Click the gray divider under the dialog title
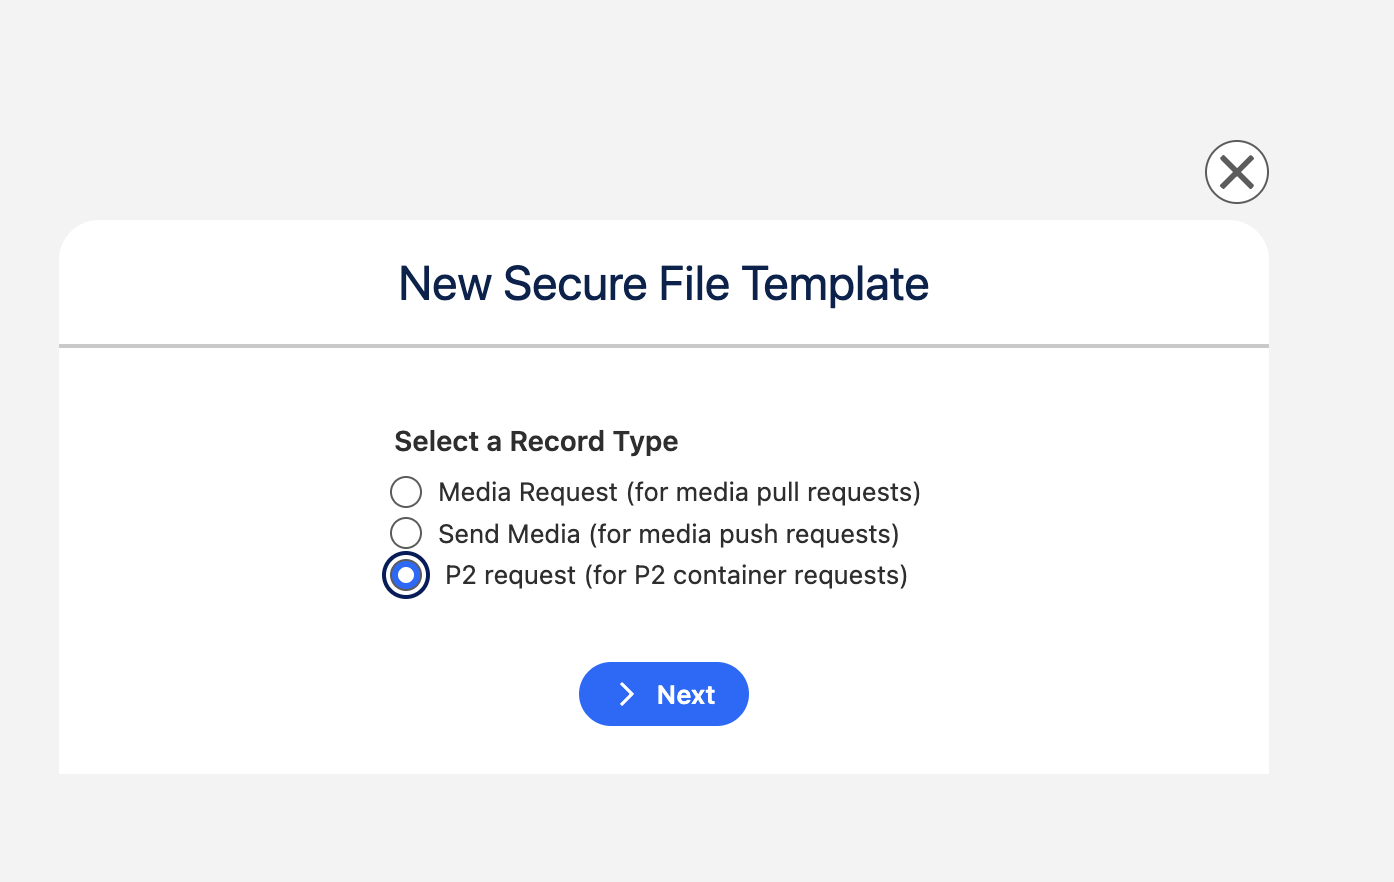Image resolution: width=1394 pixels, height=882 pixels. [x=664, y=346]
